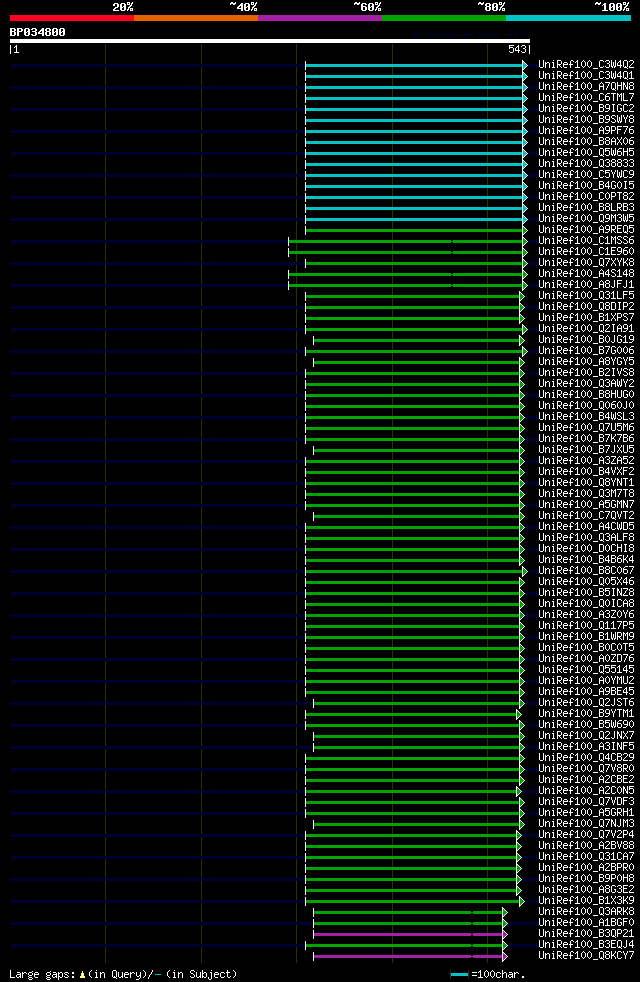Image resolution: width=640 pixels, height=982 pixels.
Task: Open the UniRef100_A9PF76 entry
Action: [x=586, y=130]
